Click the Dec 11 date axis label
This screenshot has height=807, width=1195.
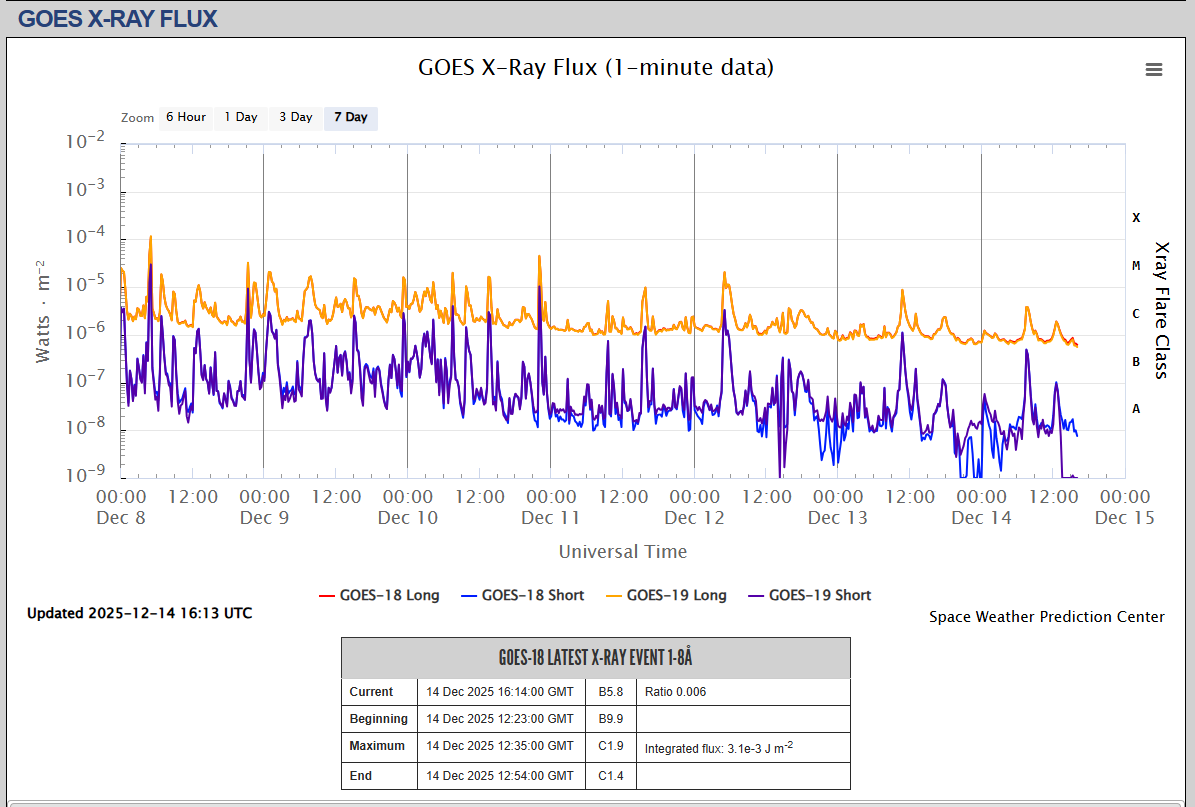[x=551, y=517]
